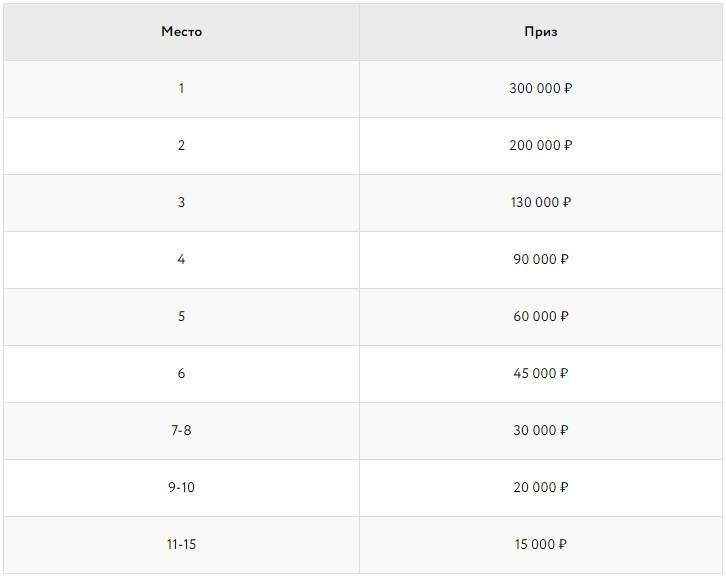
Task: Select the place cell labeled 11-15
Action: click(181, 545)
